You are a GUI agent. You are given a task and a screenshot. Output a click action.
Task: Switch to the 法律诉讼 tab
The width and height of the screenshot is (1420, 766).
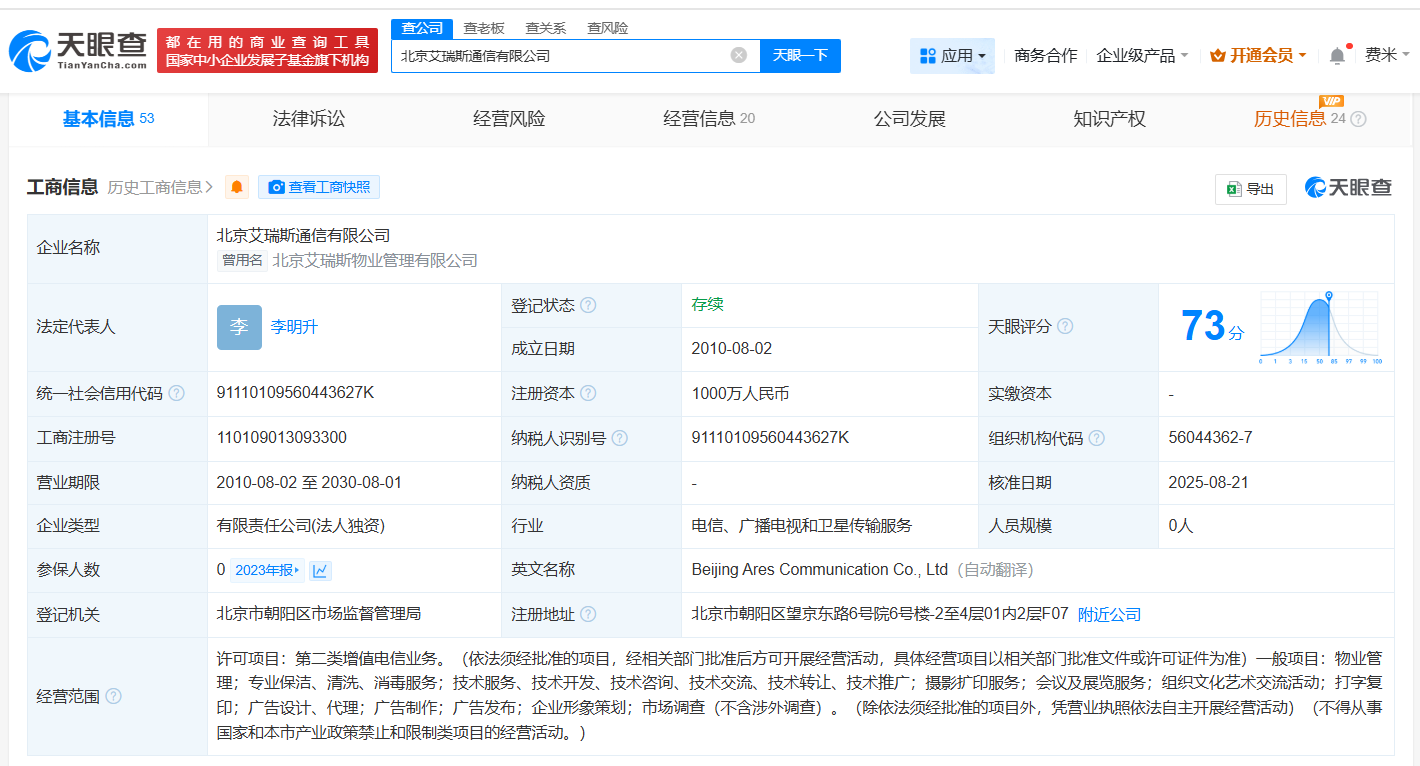click(x=308, y=118)
